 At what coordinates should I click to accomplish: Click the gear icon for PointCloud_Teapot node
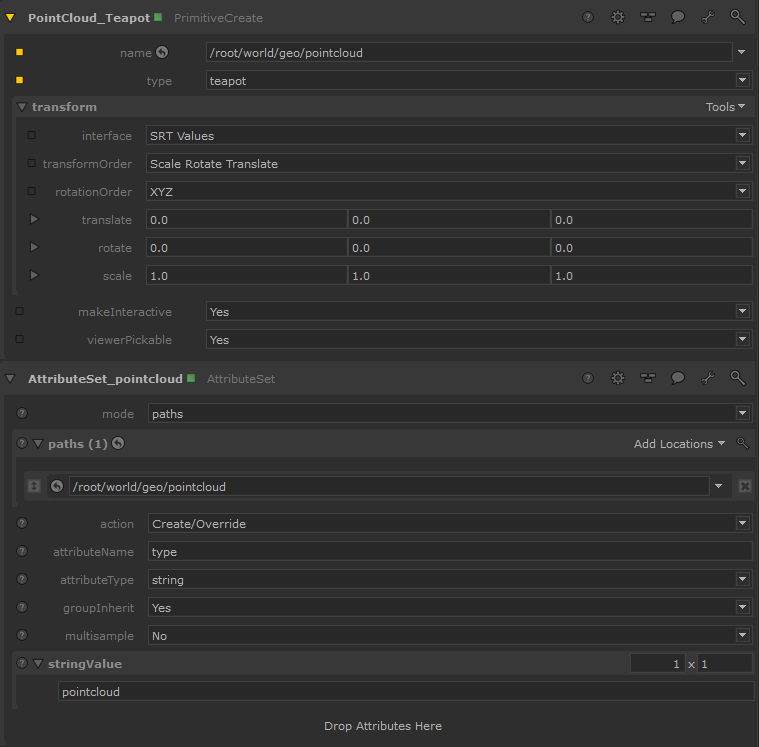pyautogui.click(x=618, y=17)
